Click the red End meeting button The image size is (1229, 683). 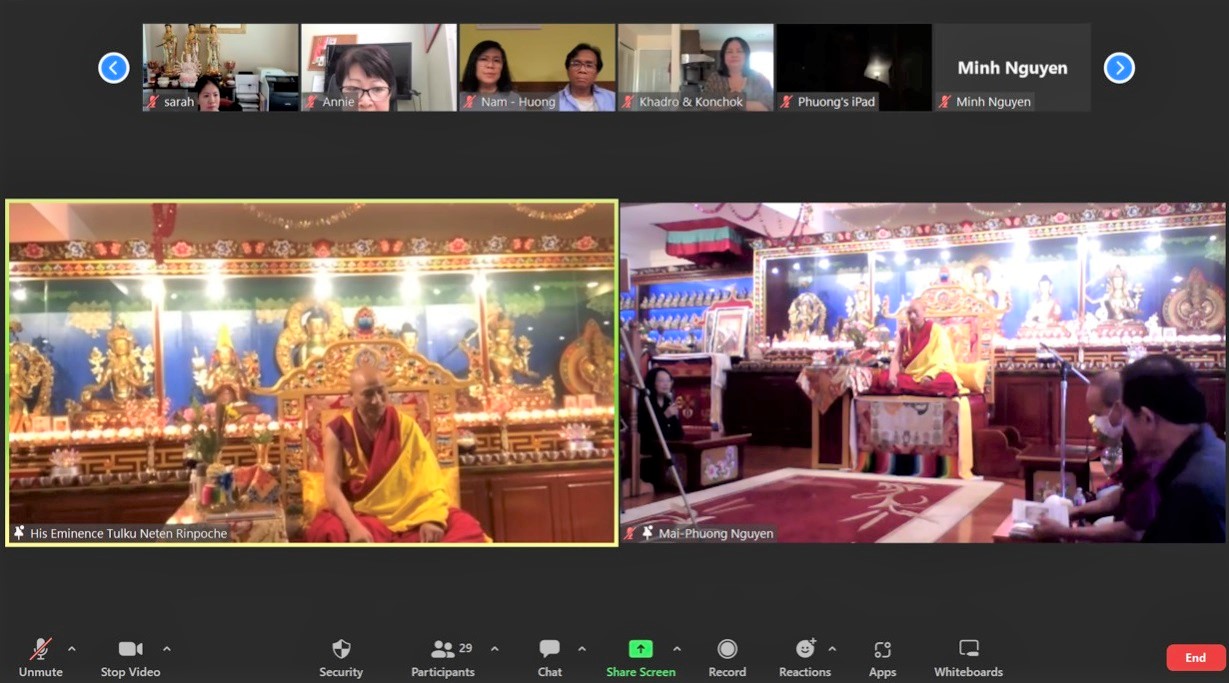click(x=1195, y=657)
